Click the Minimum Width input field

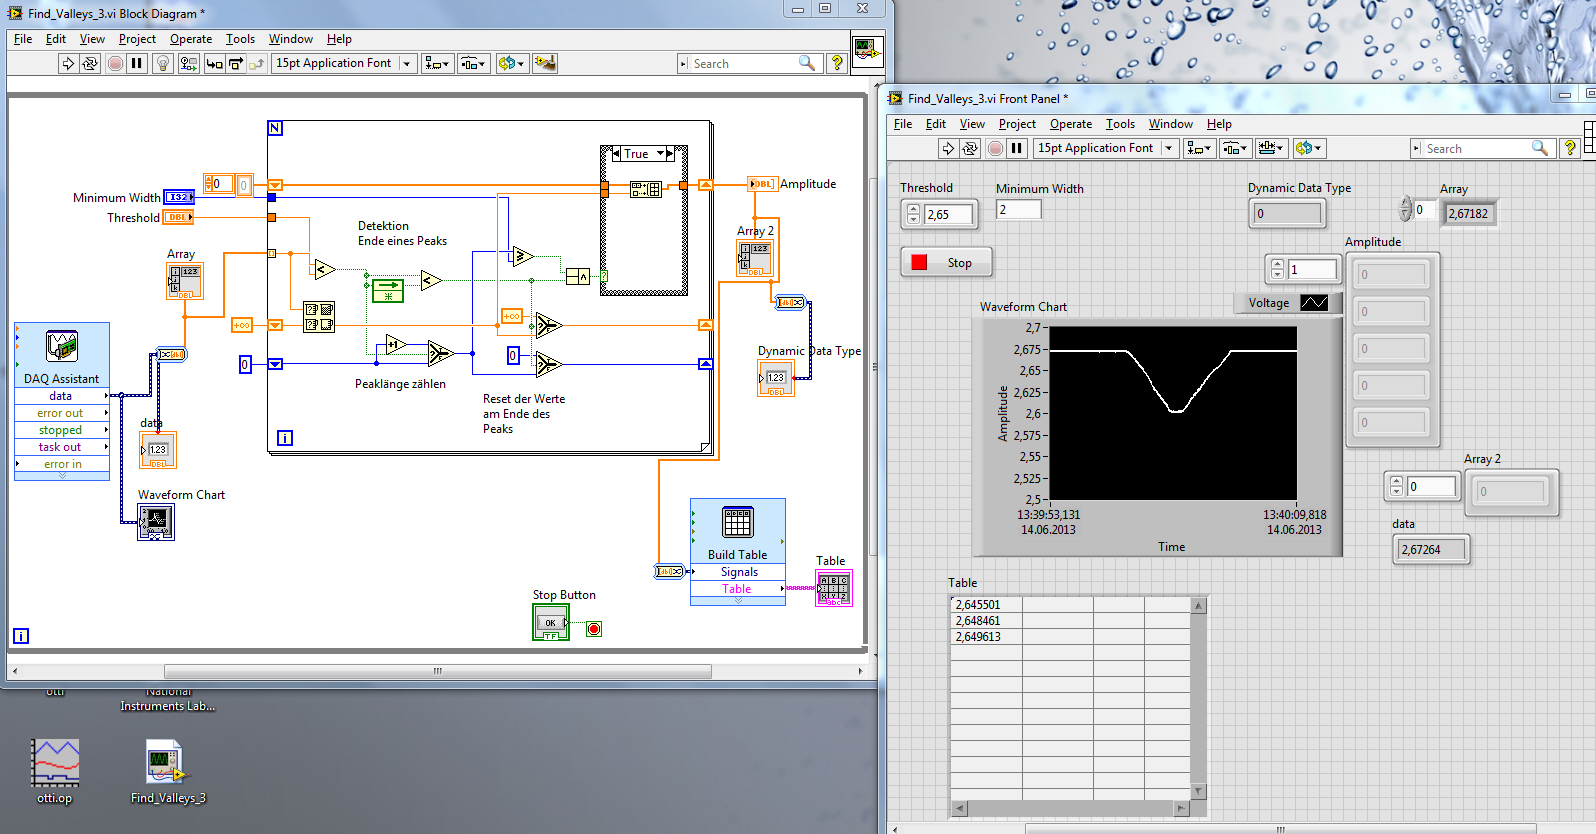[1018, 209]
